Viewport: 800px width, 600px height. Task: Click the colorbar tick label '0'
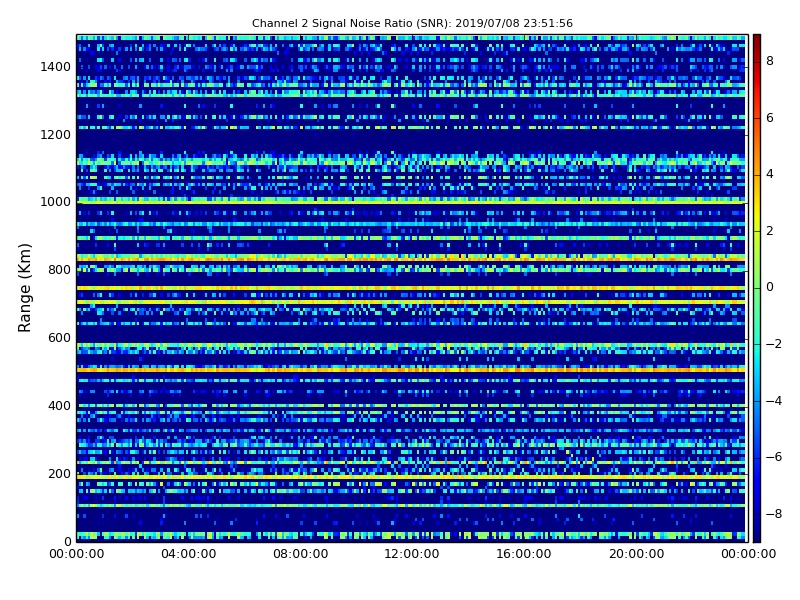(x=770, y=287)
